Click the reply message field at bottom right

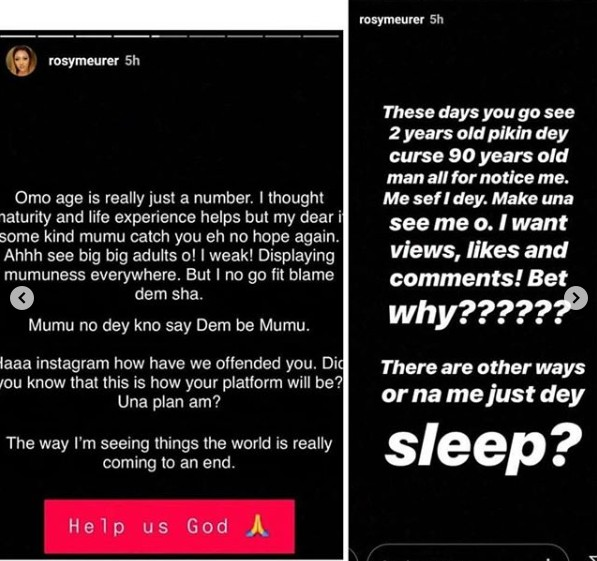tap(468, 553)
